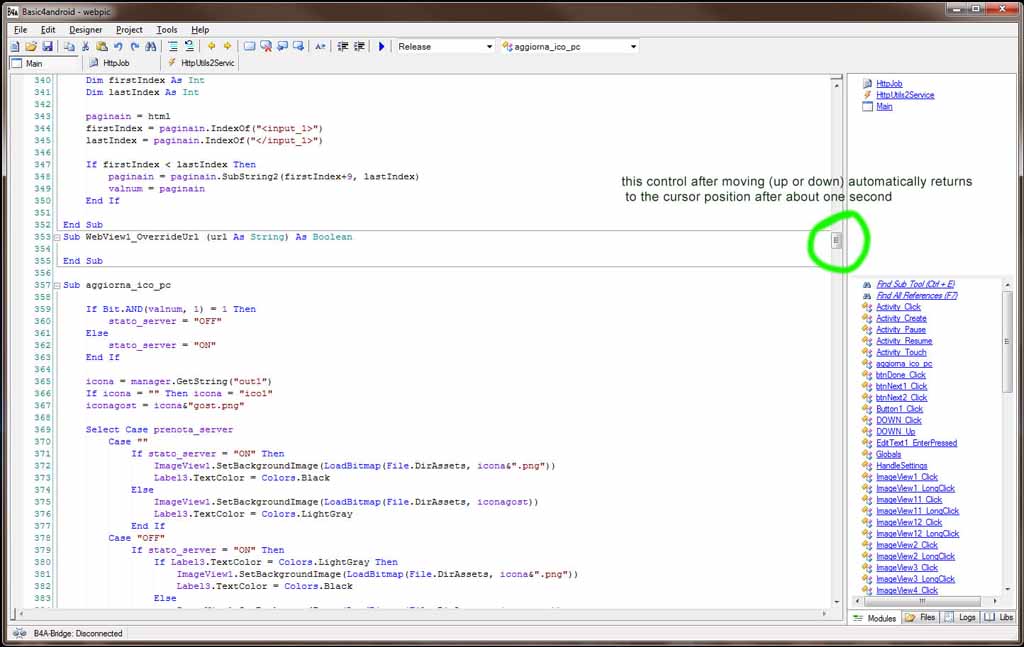Image resolution: width=1024 pixels, height=647 pixels.
Task: Click the subs list vertical scrollbar thumb
Action: coord(1006,341)
